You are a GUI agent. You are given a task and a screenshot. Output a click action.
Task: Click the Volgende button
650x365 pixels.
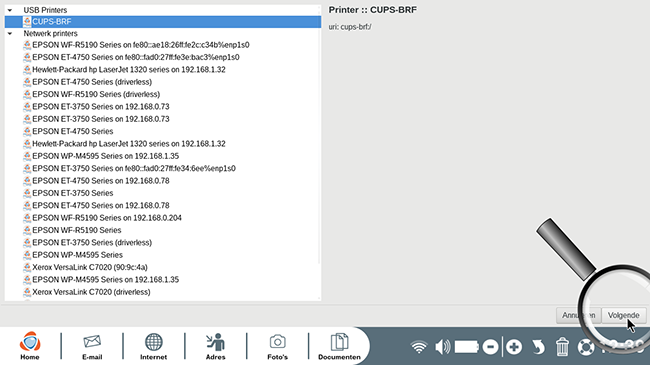pyautogui.click(x=623, y=315)
